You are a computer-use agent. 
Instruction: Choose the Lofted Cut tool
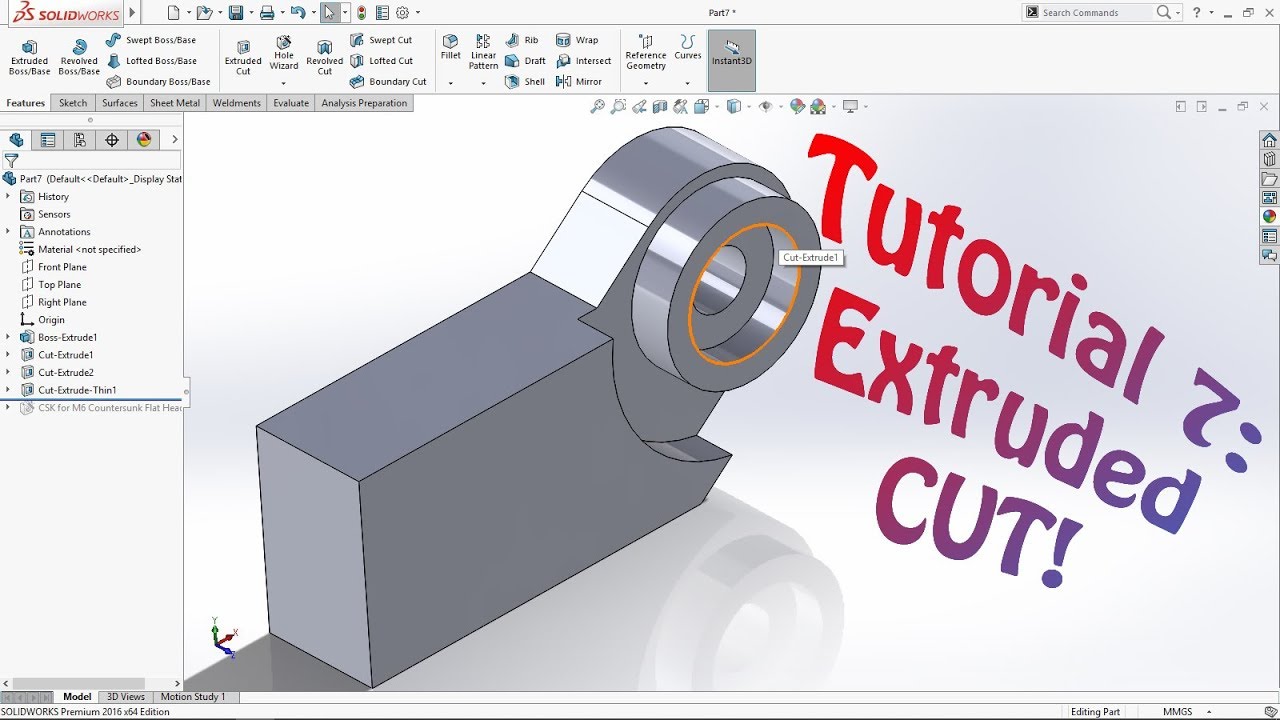381,61
